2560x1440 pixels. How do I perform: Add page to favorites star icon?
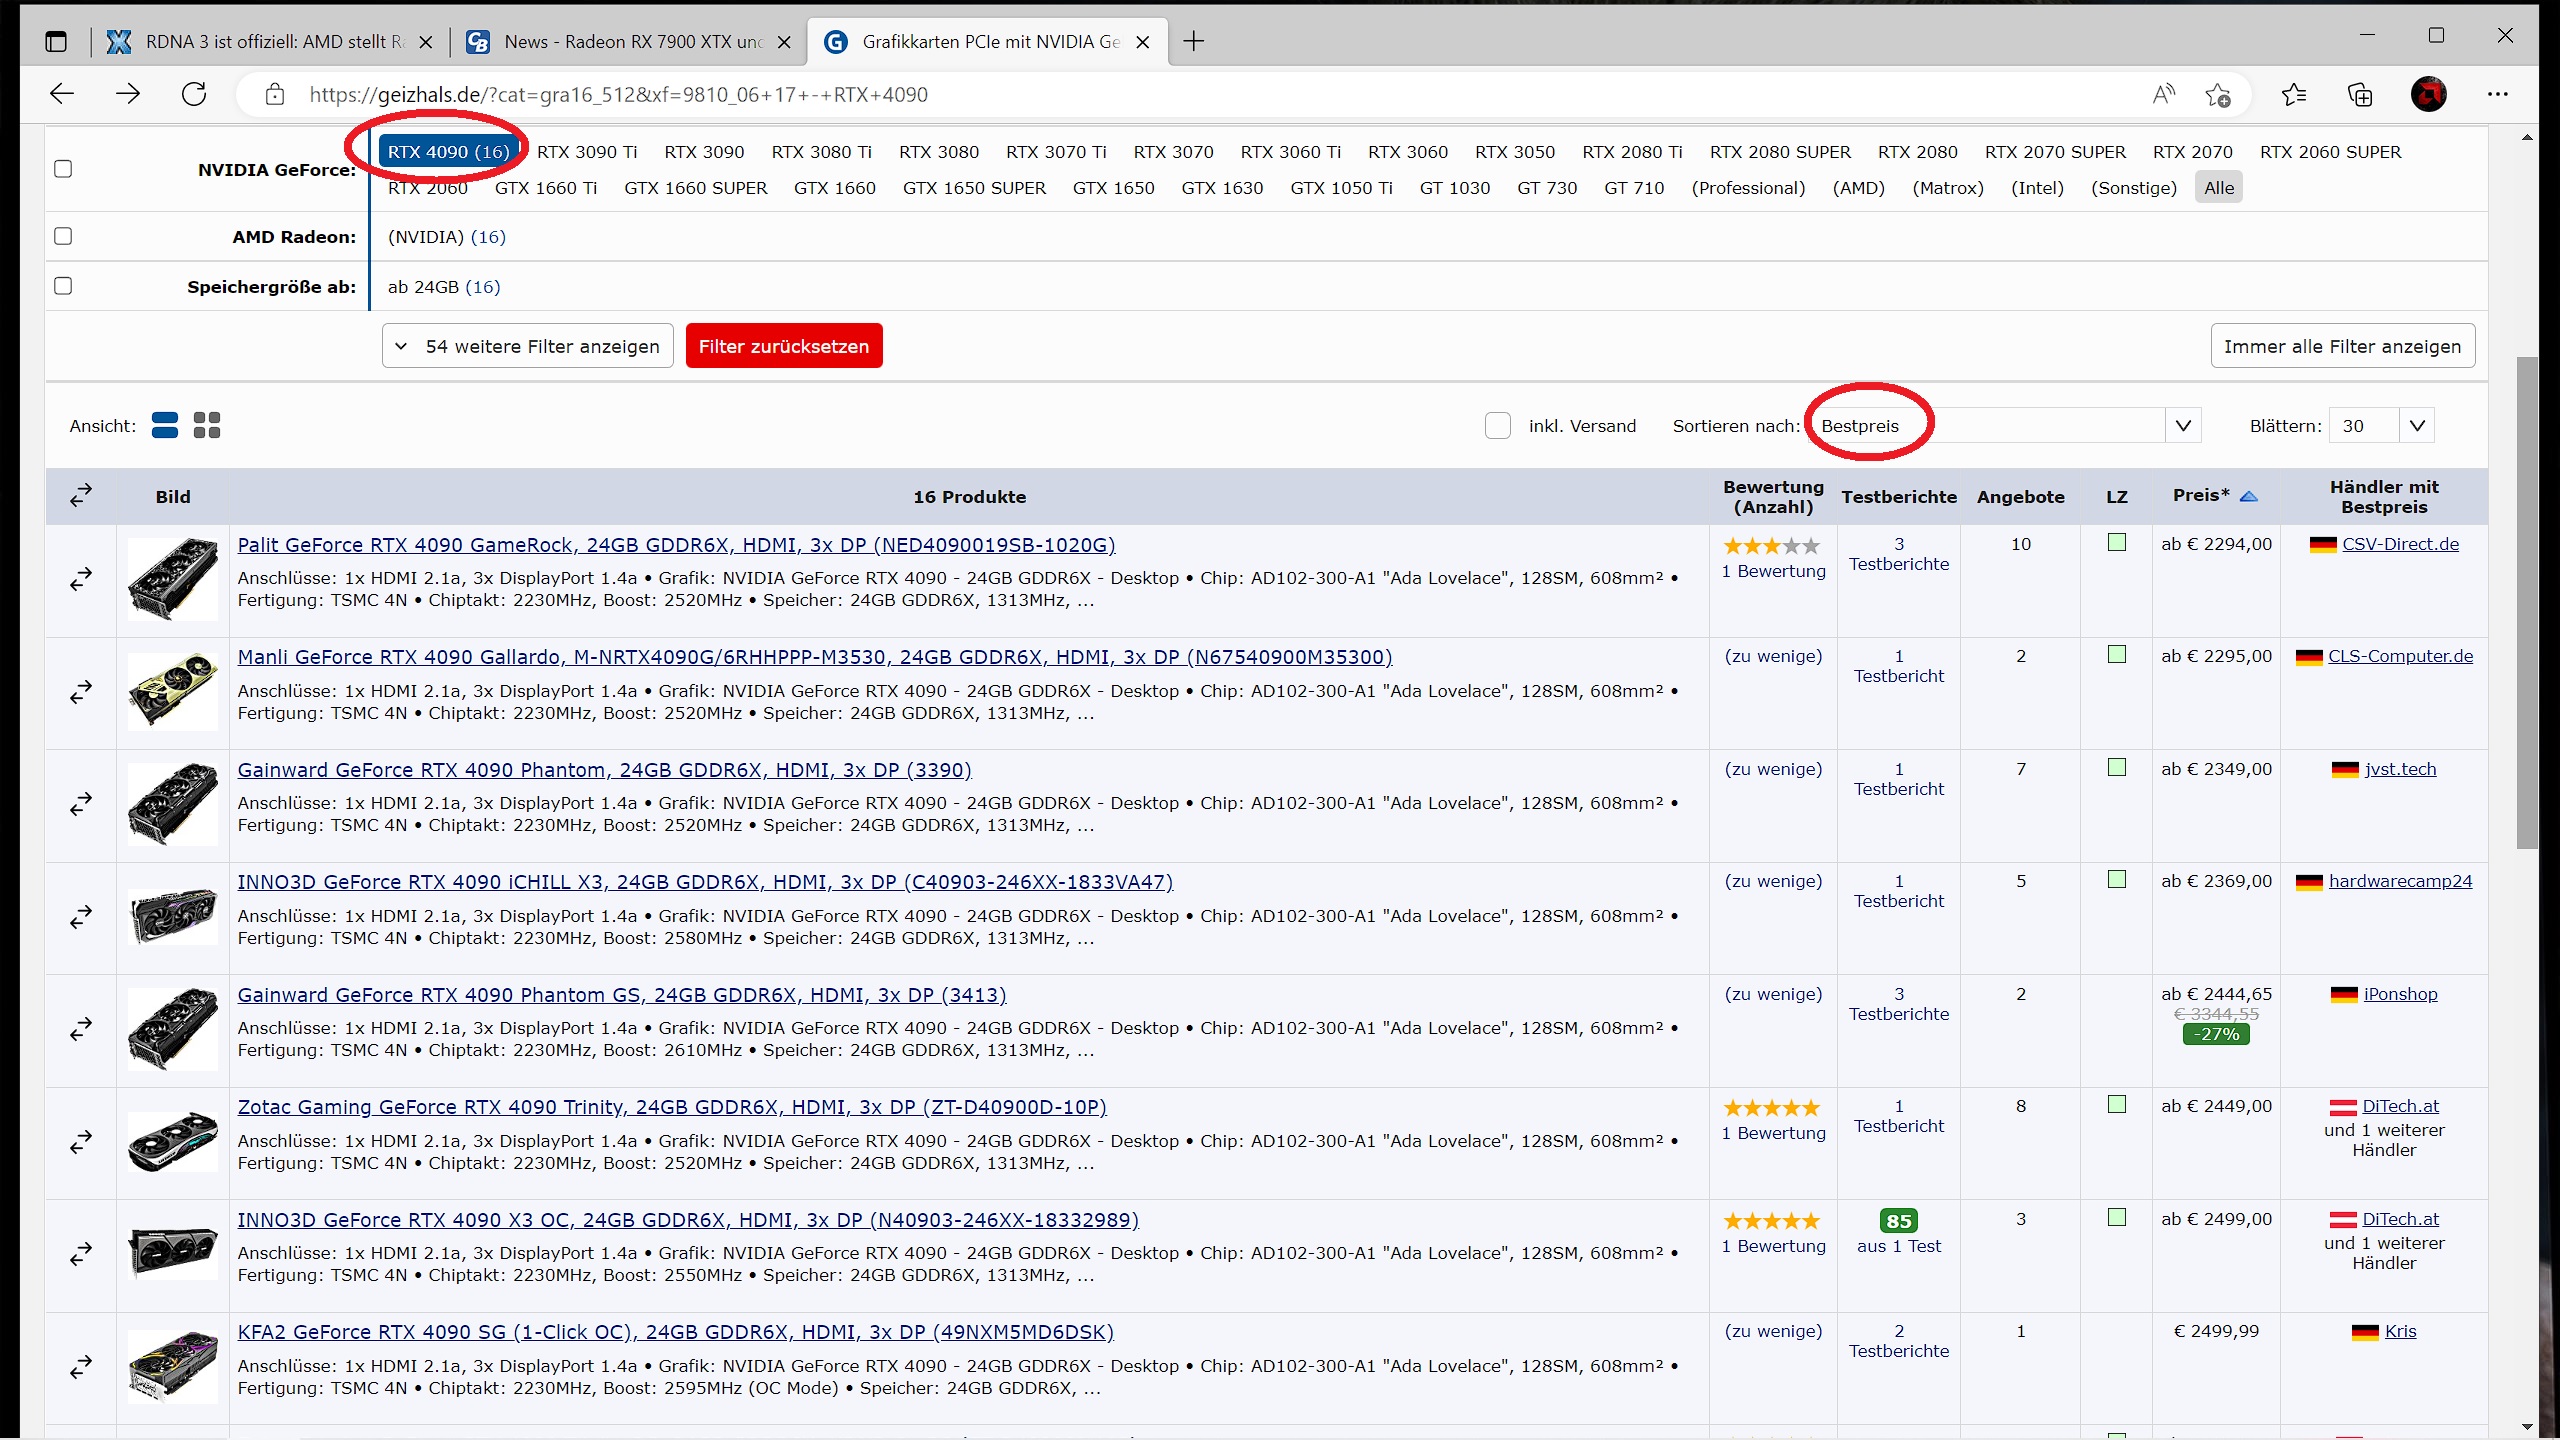point(2218,94)
